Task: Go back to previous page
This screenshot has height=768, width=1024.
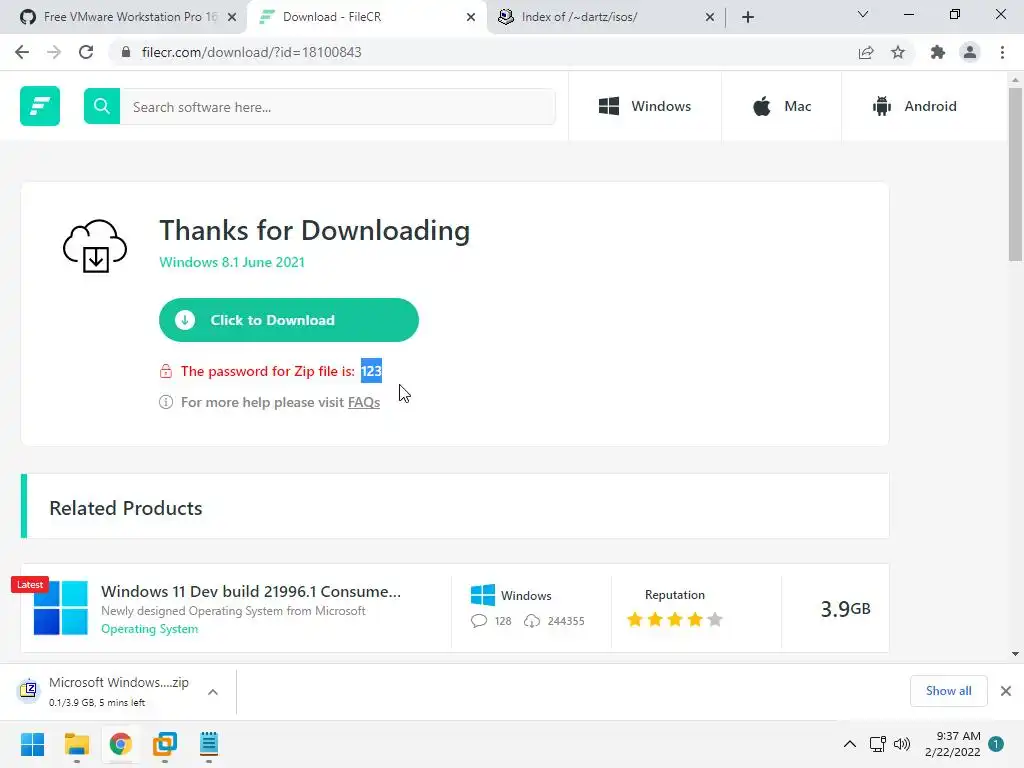Action: click(x=22, y=52)
